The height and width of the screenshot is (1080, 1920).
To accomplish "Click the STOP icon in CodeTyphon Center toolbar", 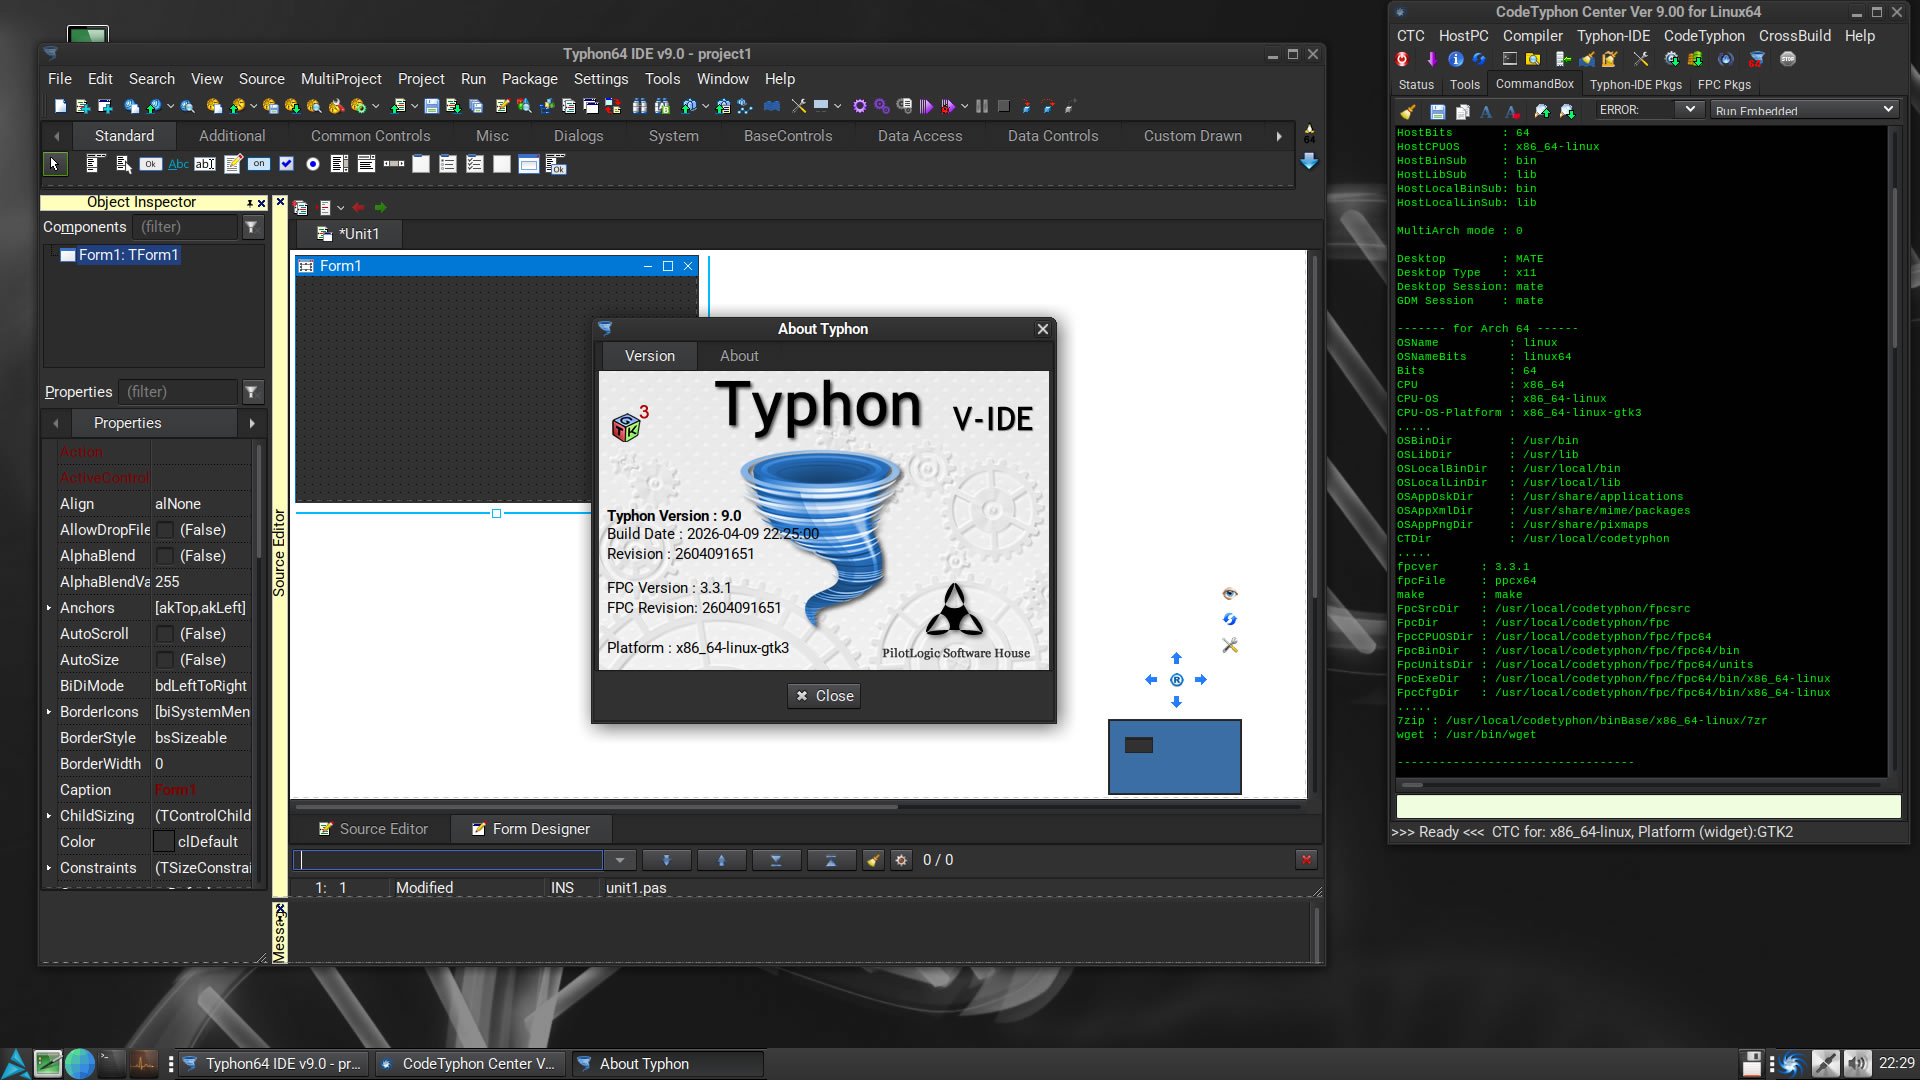I will [1788, 59].
